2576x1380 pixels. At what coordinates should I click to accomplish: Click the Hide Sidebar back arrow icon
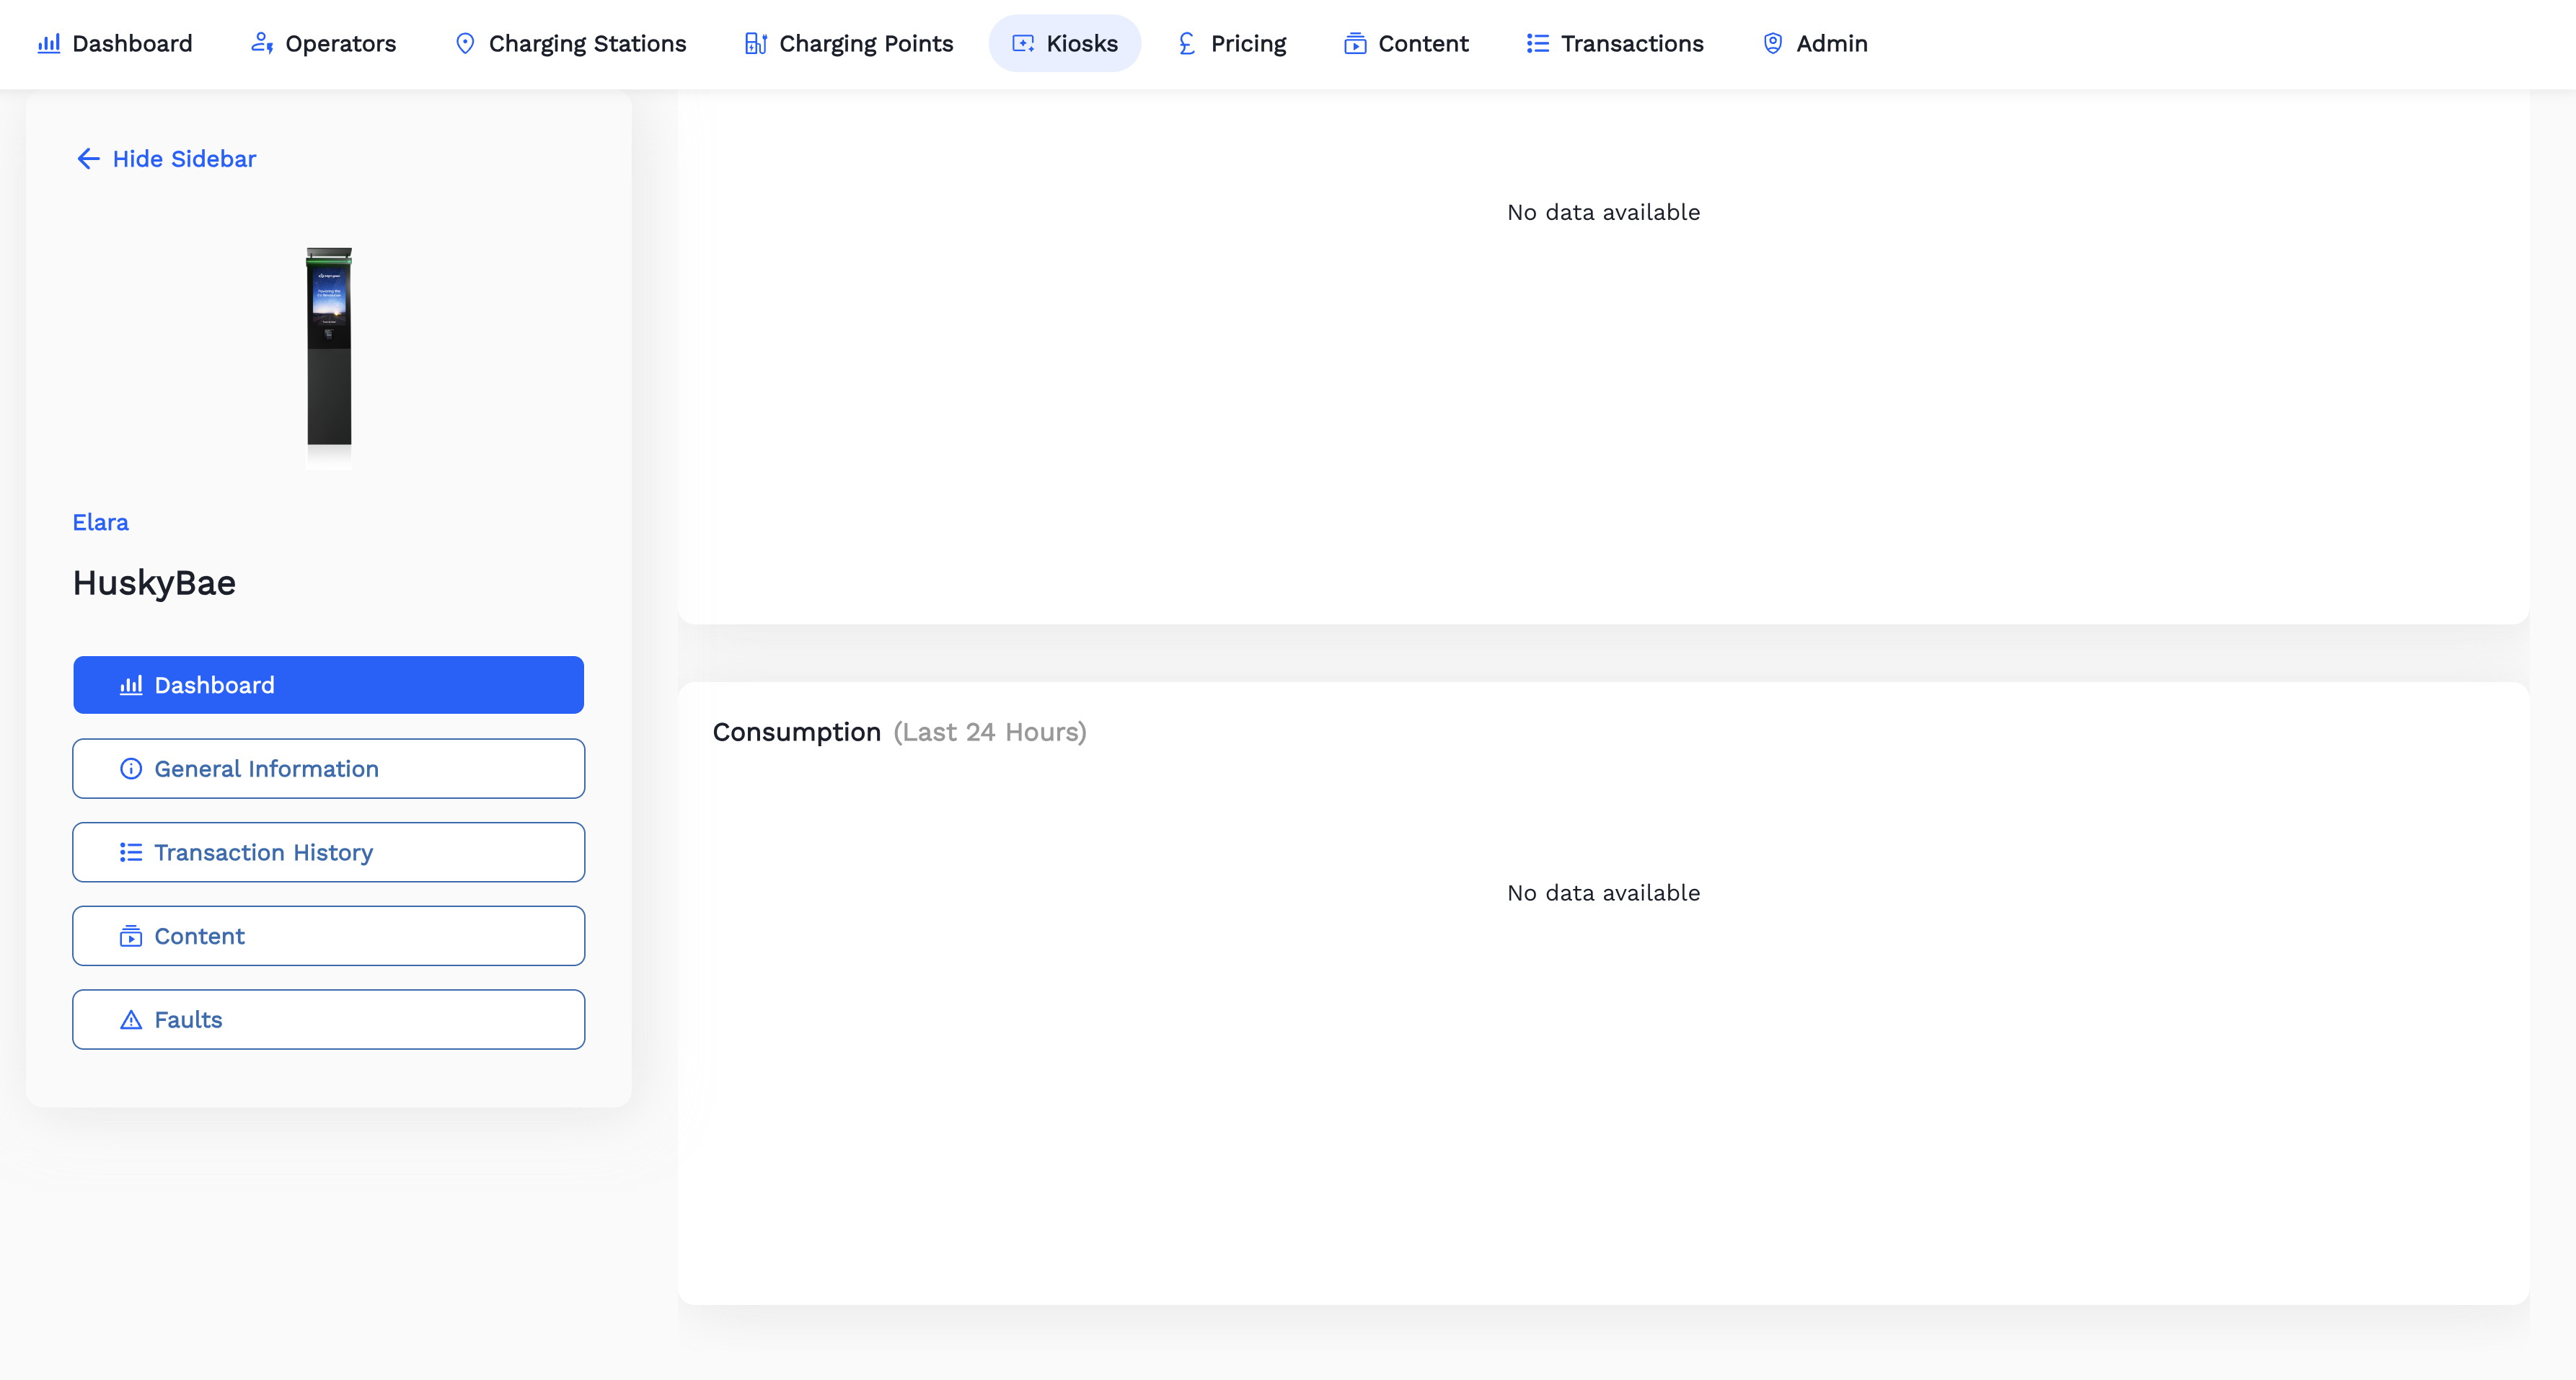88,159
